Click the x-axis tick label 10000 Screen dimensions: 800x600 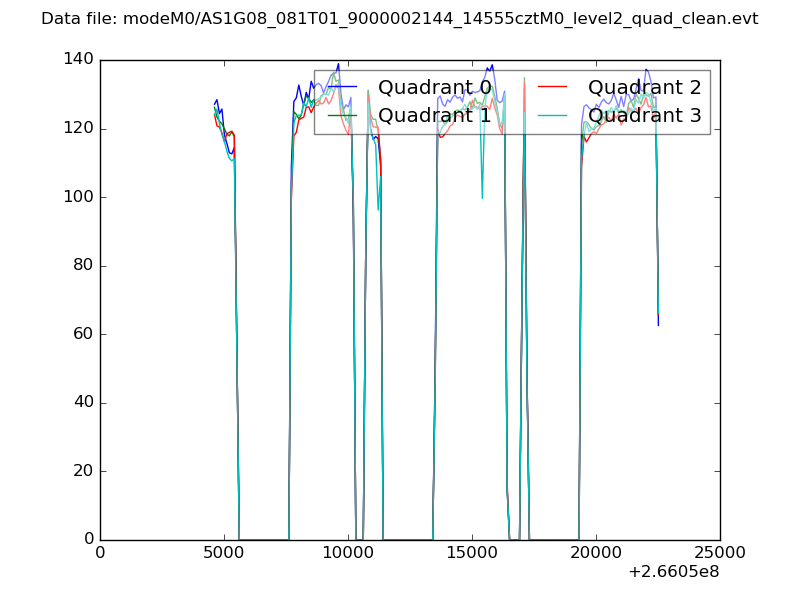click(x=348, y=553)
